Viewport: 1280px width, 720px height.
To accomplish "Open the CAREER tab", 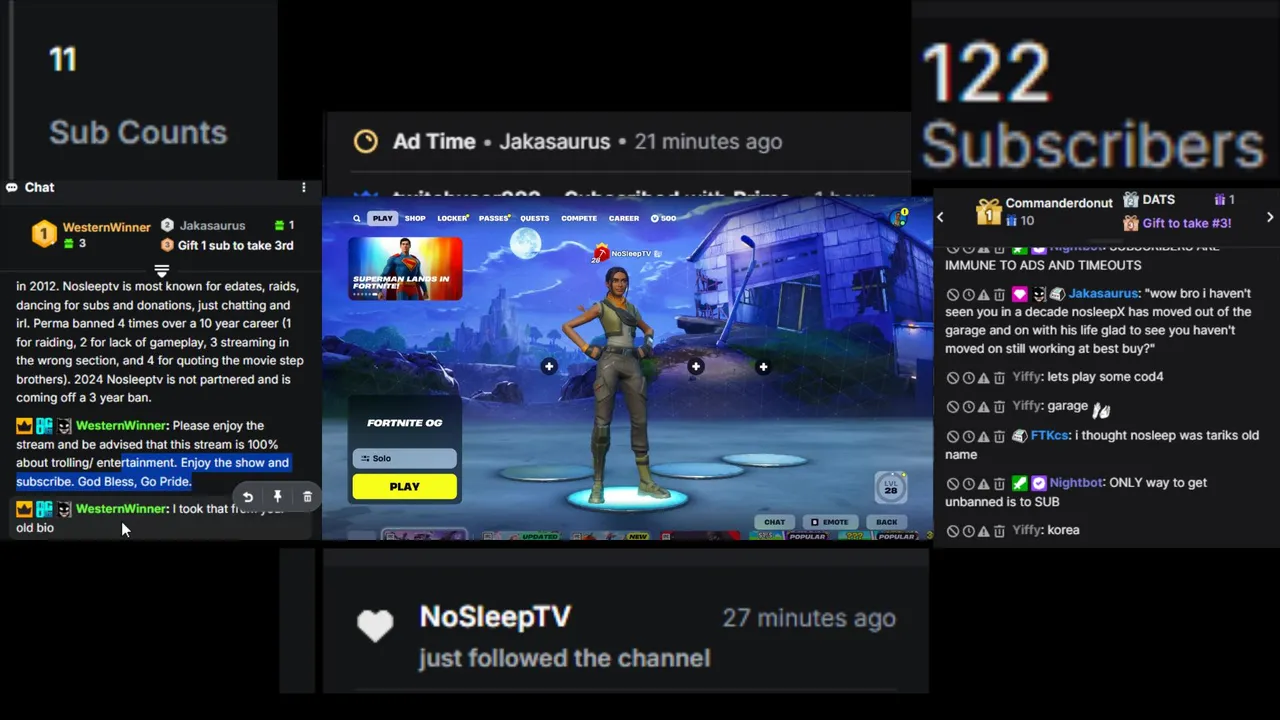I will 624,218.
